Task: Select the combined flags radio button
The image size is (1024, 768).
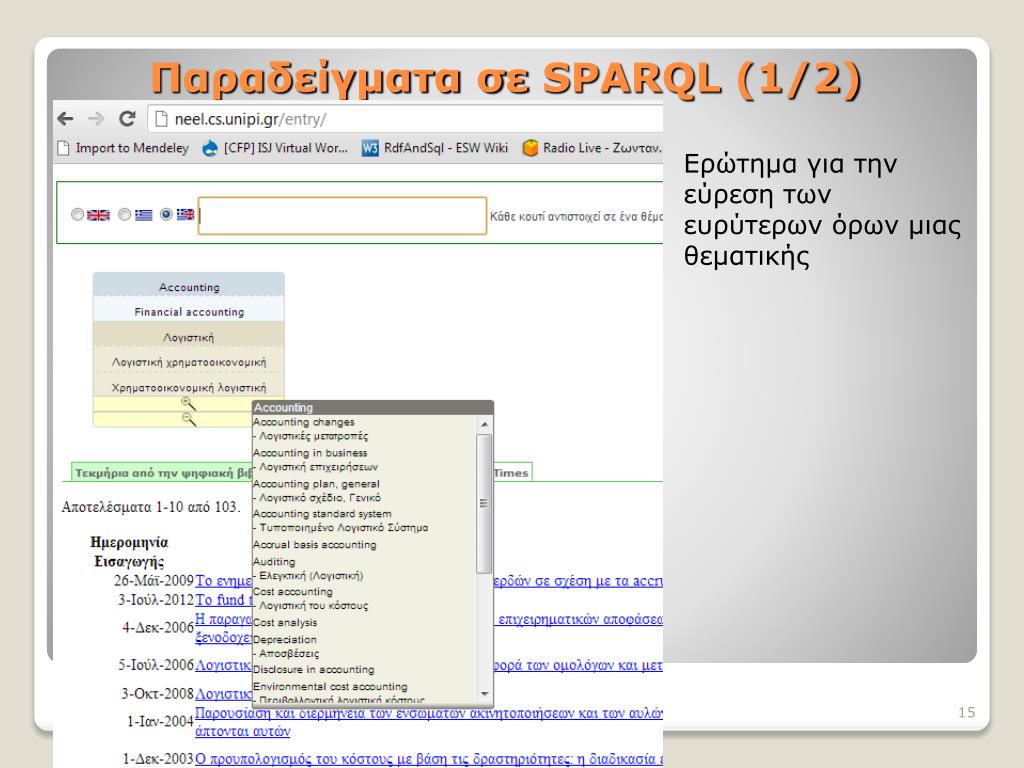Action: [167, 214]
